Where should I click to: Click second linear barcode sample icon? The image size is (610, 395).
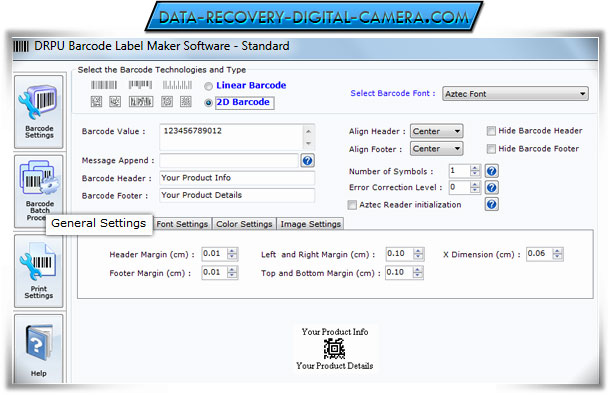[140, 84]
